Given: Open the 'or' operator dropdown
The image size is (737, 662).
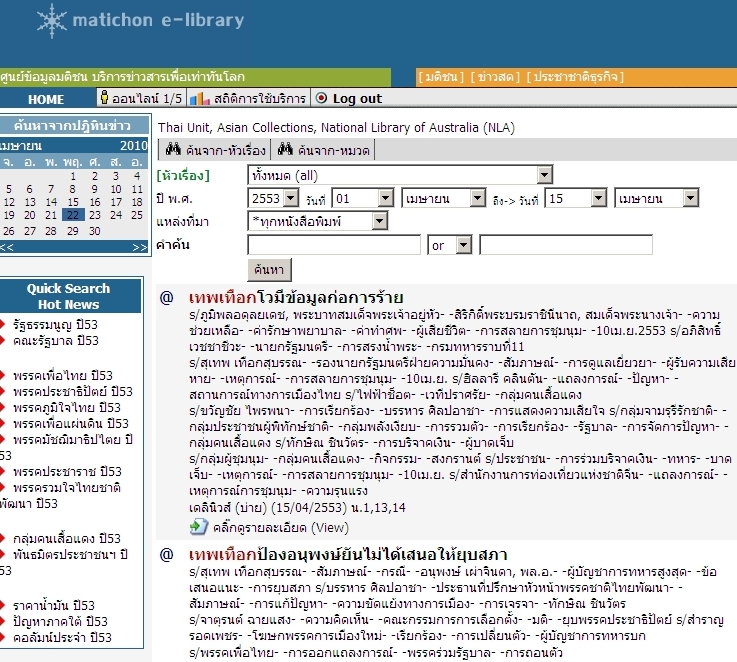Looking at the screenshot, I should pyautogui.click(x=465, y=245).
